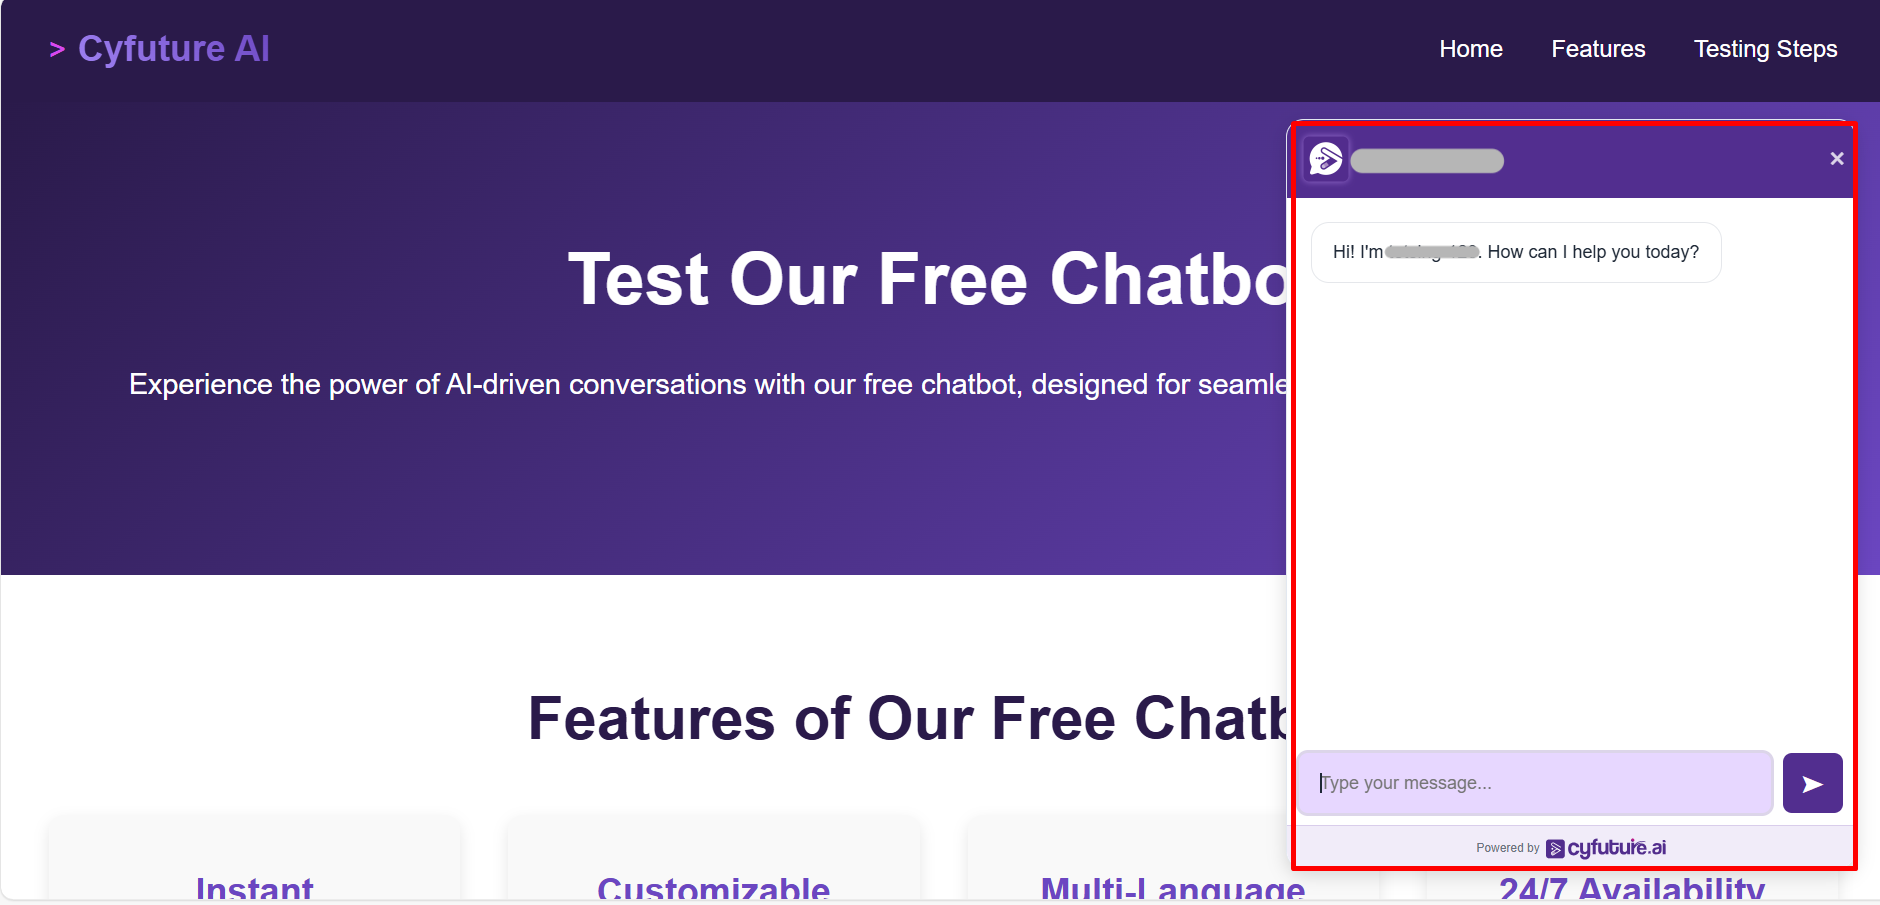Click the "Features of Our Free Chatbot" heading

click(908, 718)
